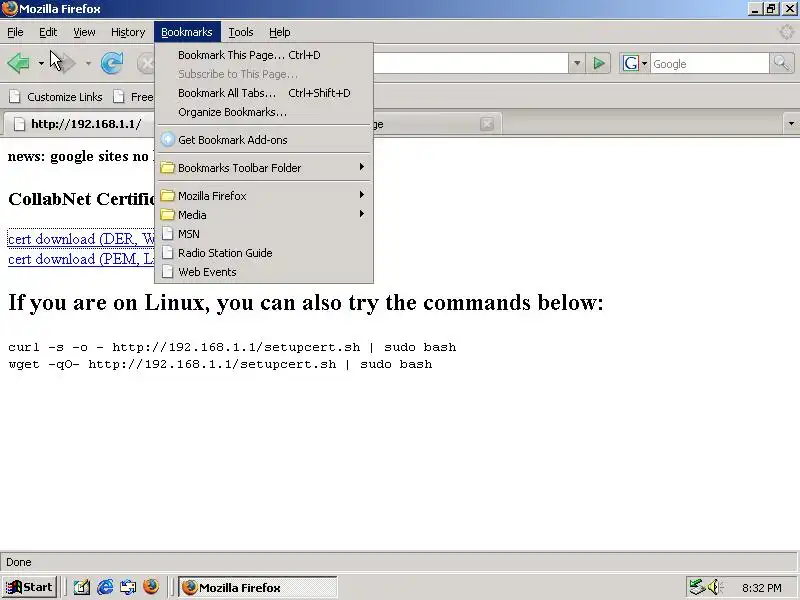Launch Firefox from quick launch icon
Screen dimensions: 800x600
pyautogui.click(x=151, y=587)
